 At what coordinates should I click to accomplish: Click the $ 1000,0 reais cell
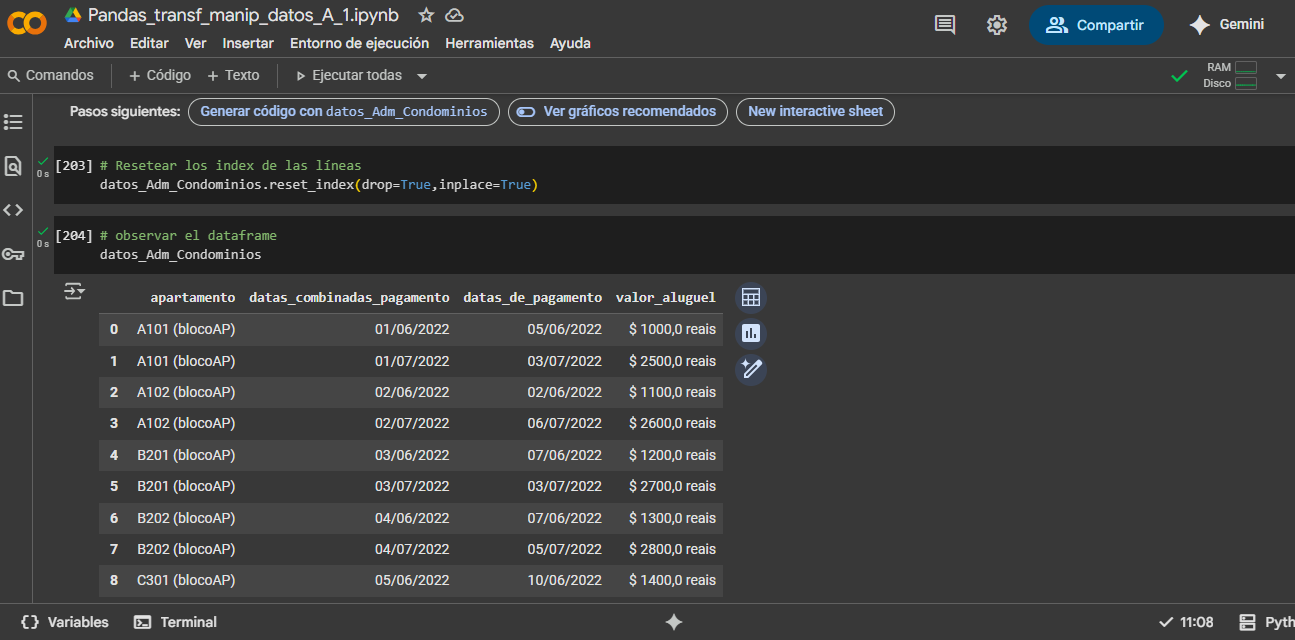tap(673, 329)
